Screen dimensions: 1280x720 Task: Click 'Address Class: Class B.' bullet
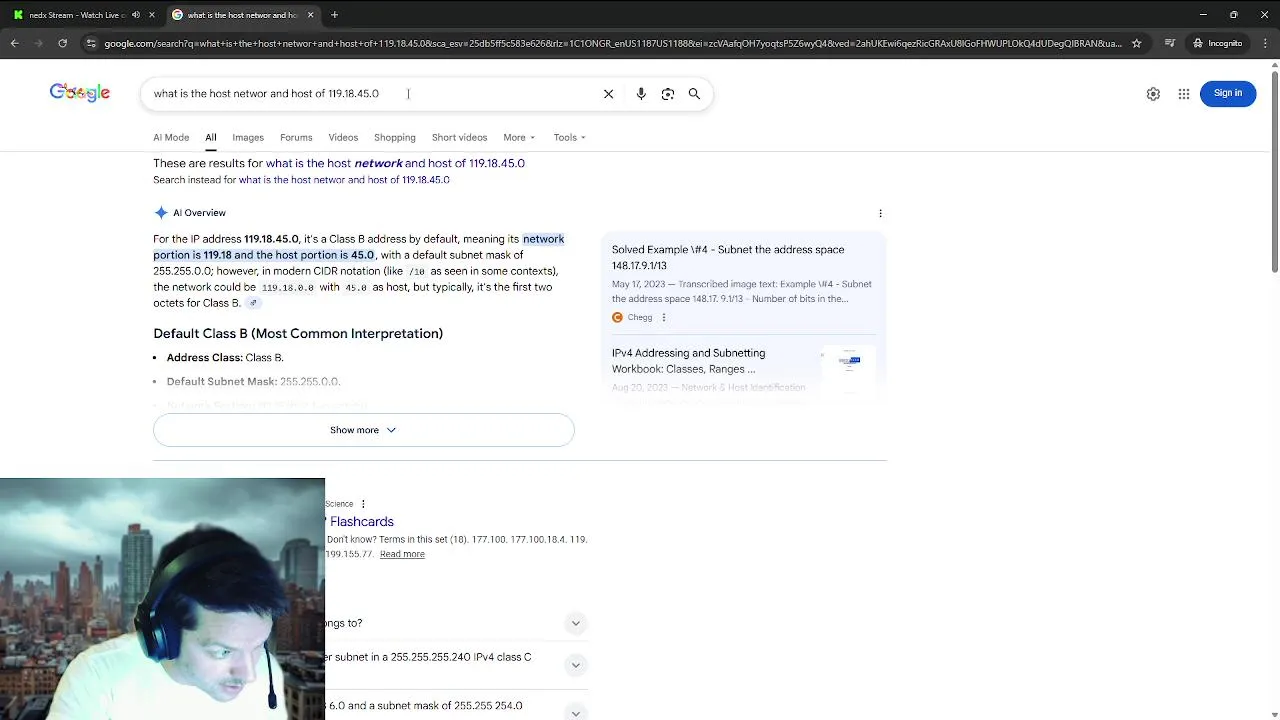(225, 357)
